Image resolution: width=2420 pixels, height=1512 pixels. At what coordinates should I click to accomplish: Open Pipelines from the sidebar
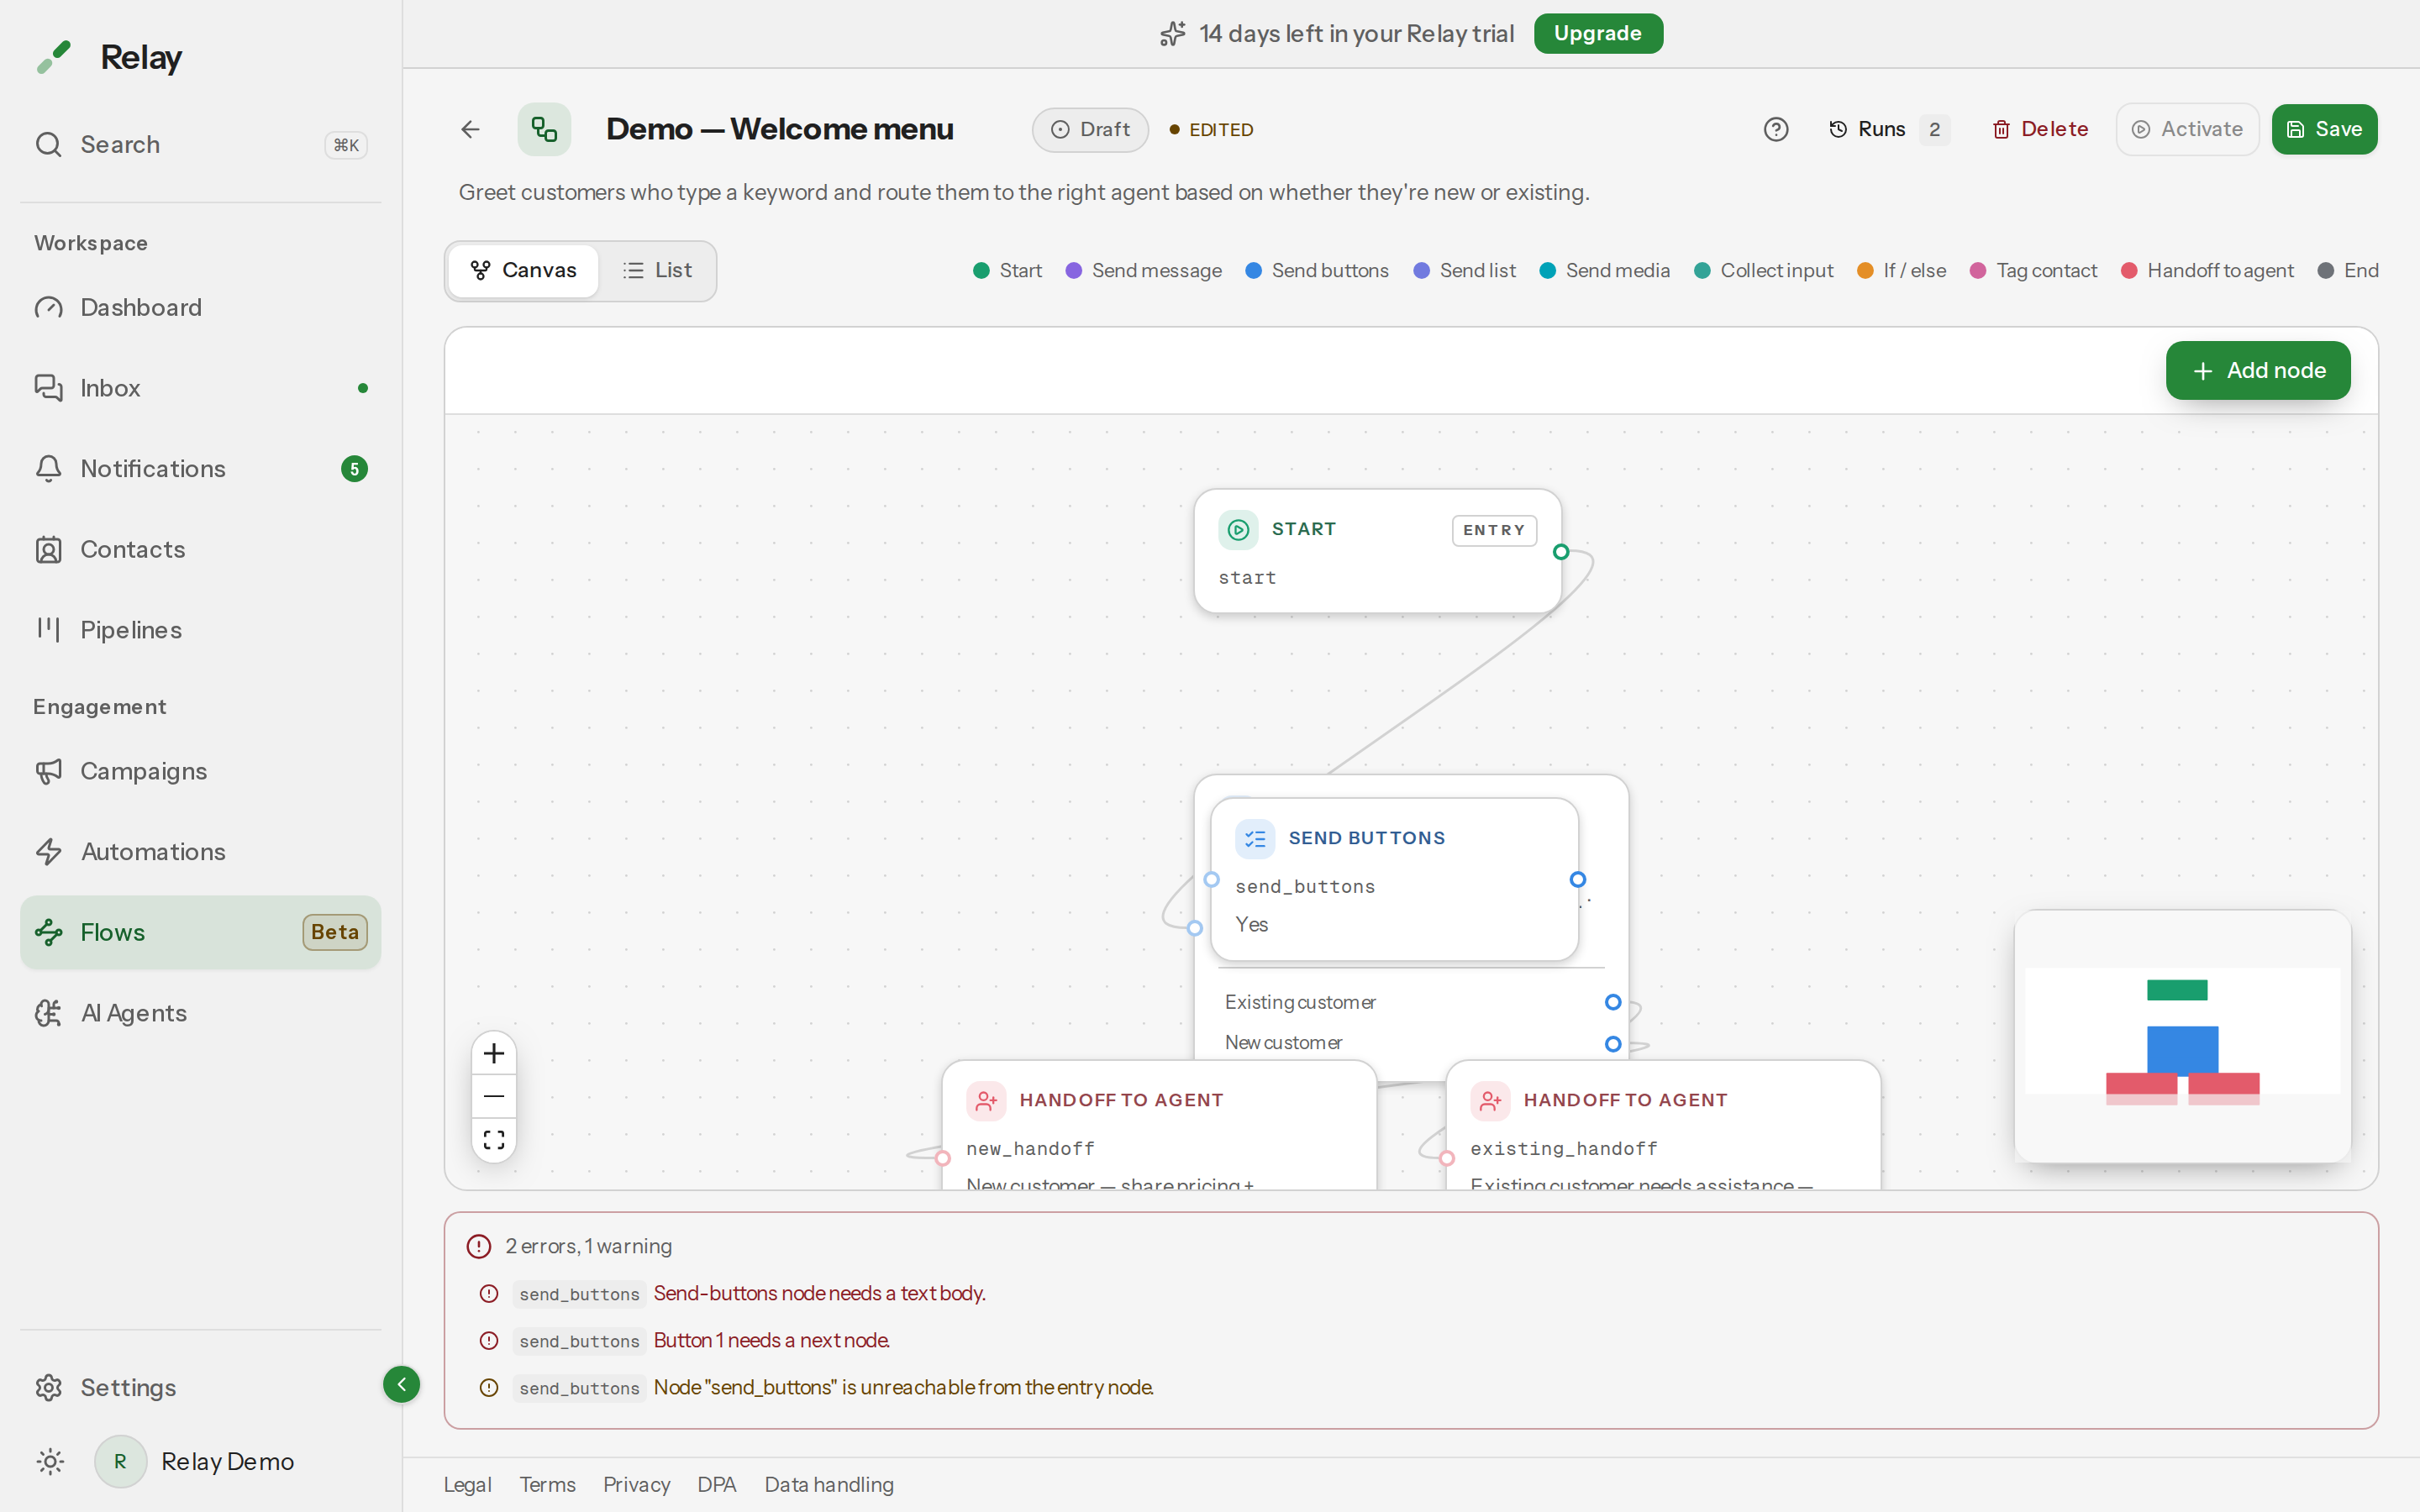click(x=200, y=630)
